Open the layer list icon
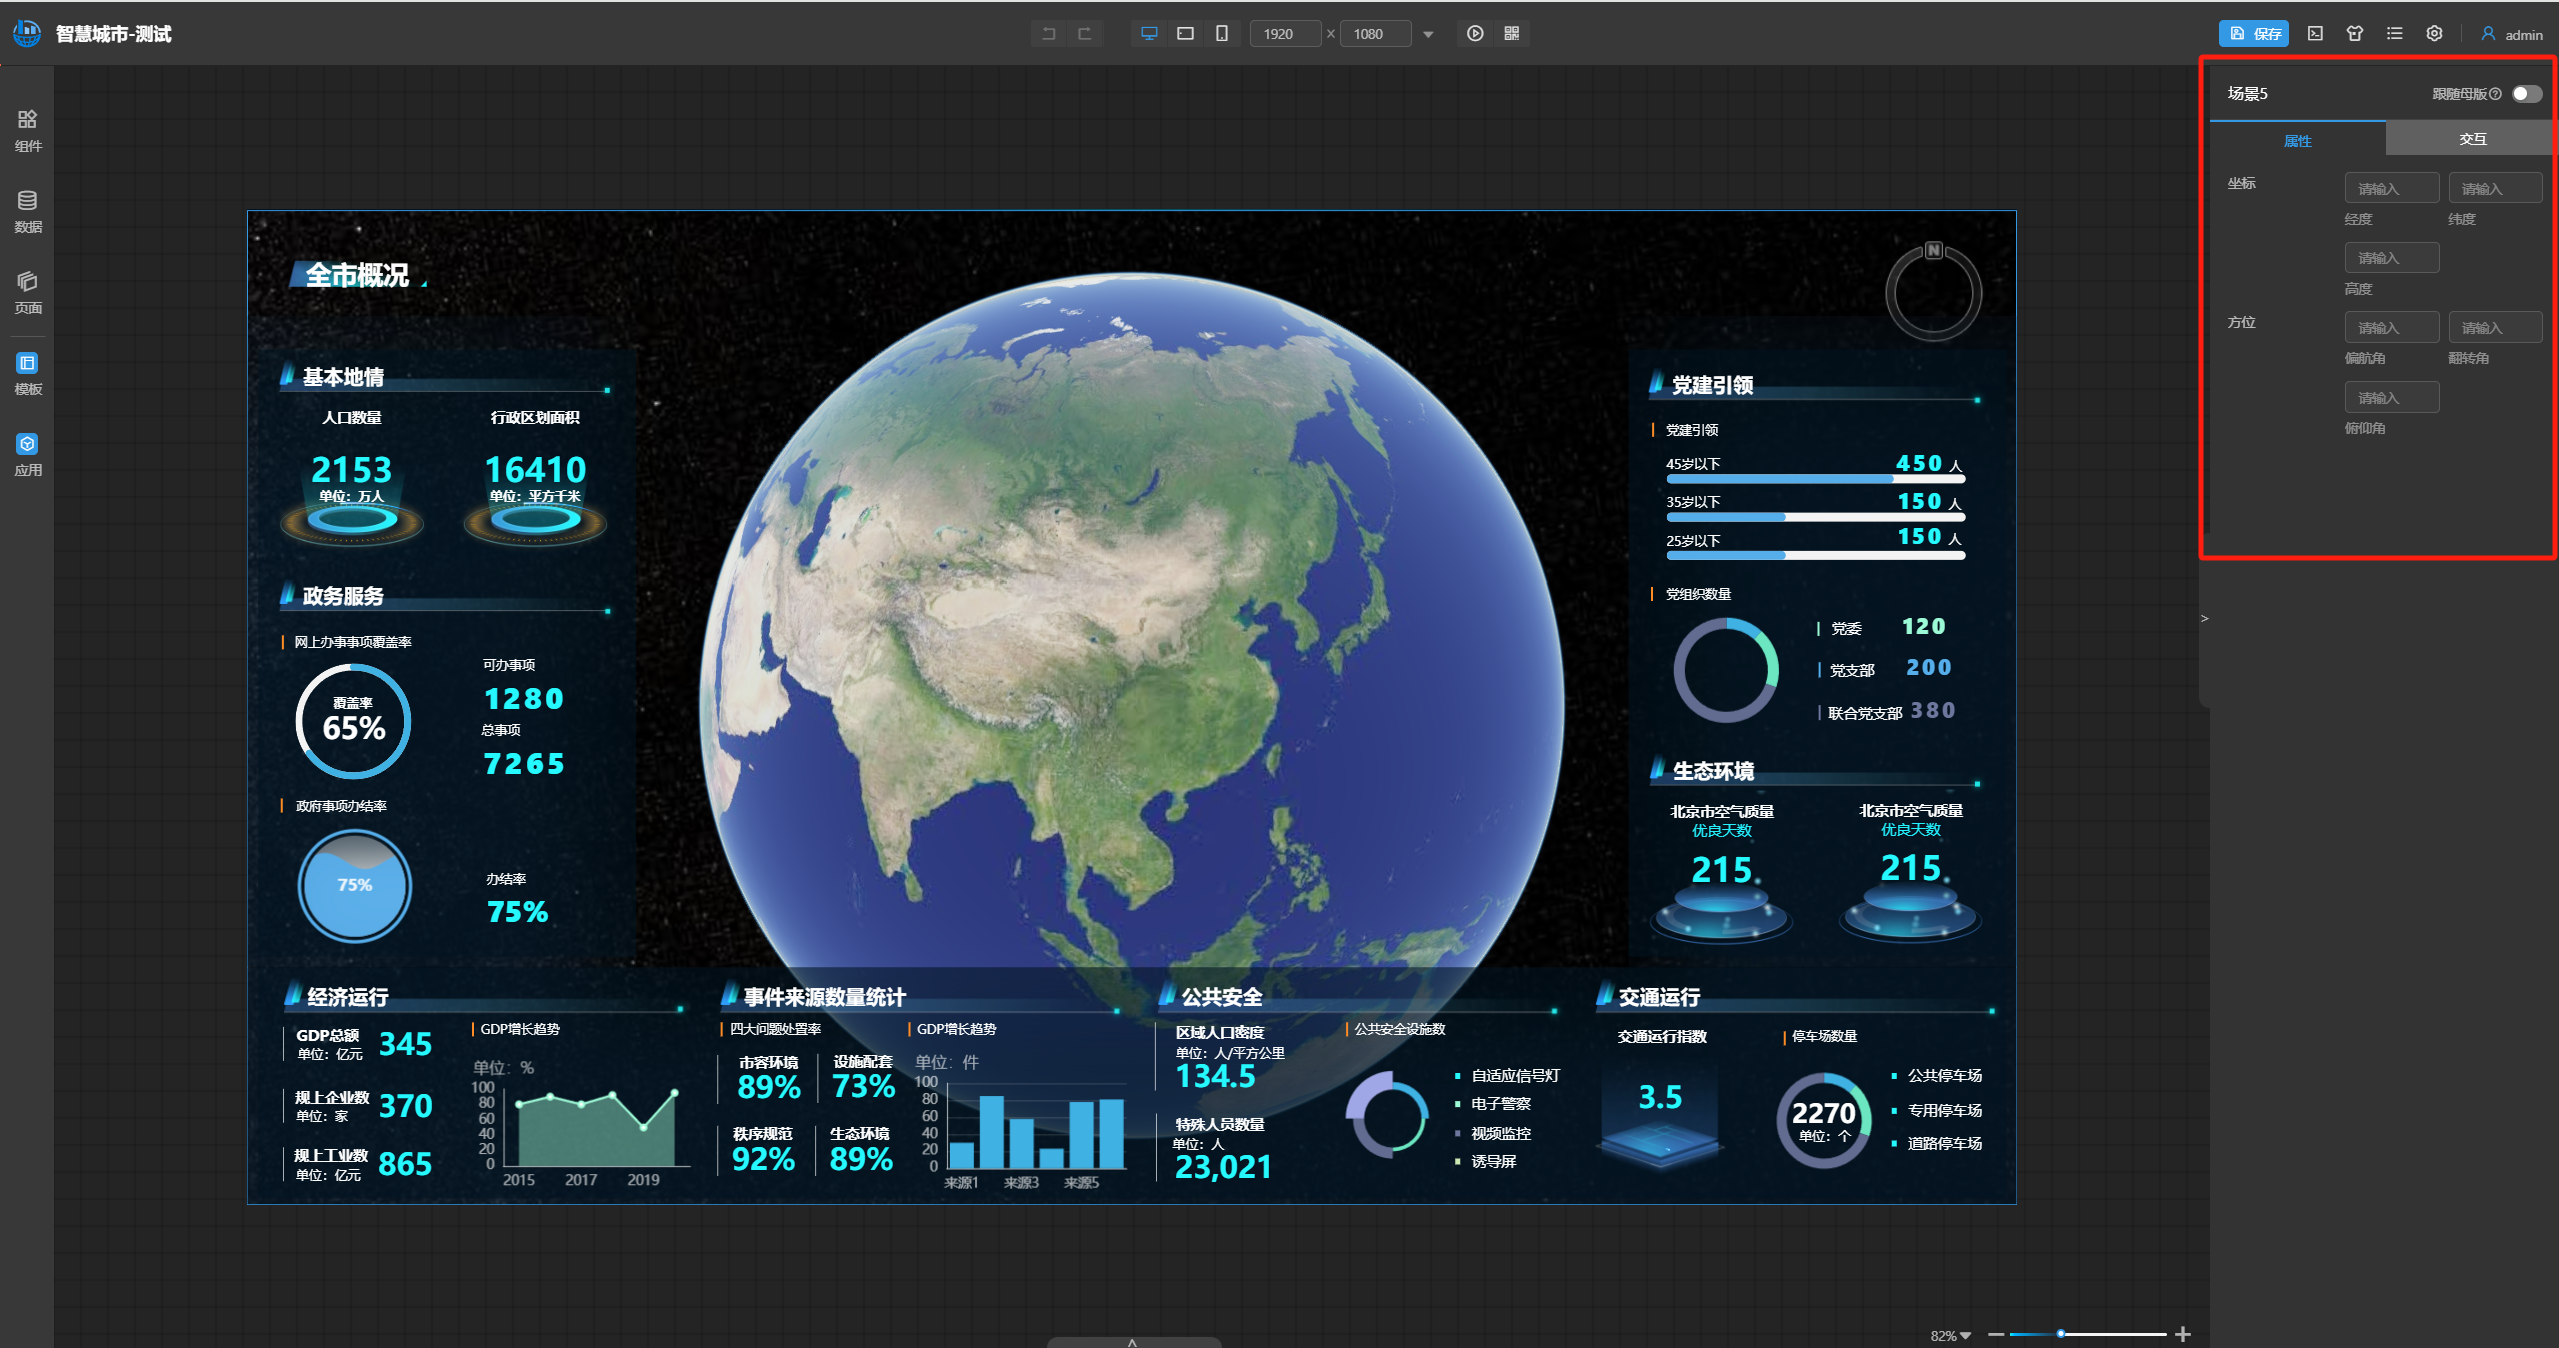Viewport: 2559px width, 1348px height. click(x=2394, y=34)
